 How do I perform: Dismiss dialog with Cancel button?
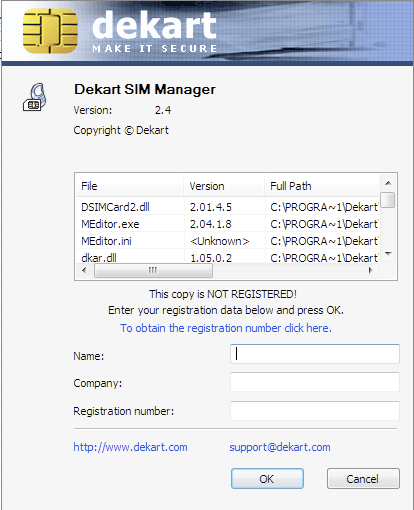(x=363, y=479)
